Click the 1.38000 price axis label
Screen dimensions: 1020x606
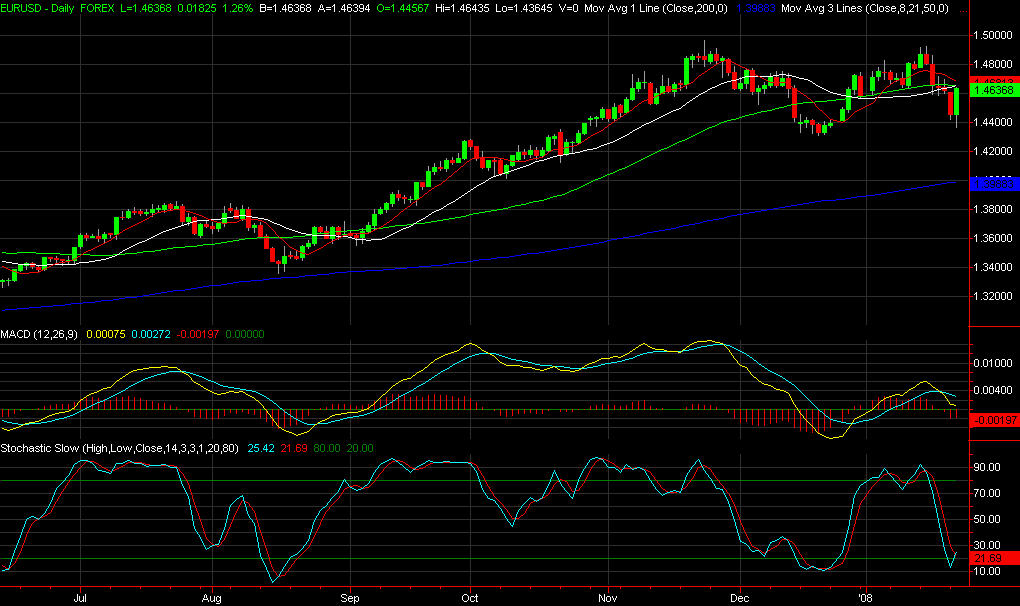[993, 209]
